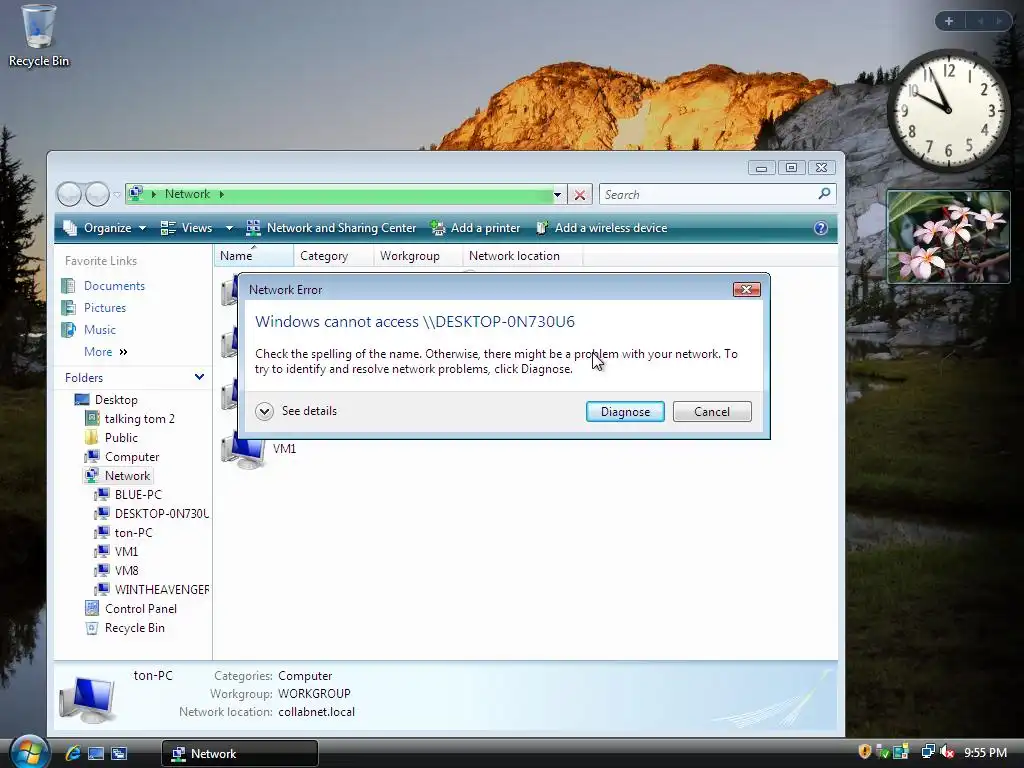
Task: Click Add a printer
Action: (475, 228)
